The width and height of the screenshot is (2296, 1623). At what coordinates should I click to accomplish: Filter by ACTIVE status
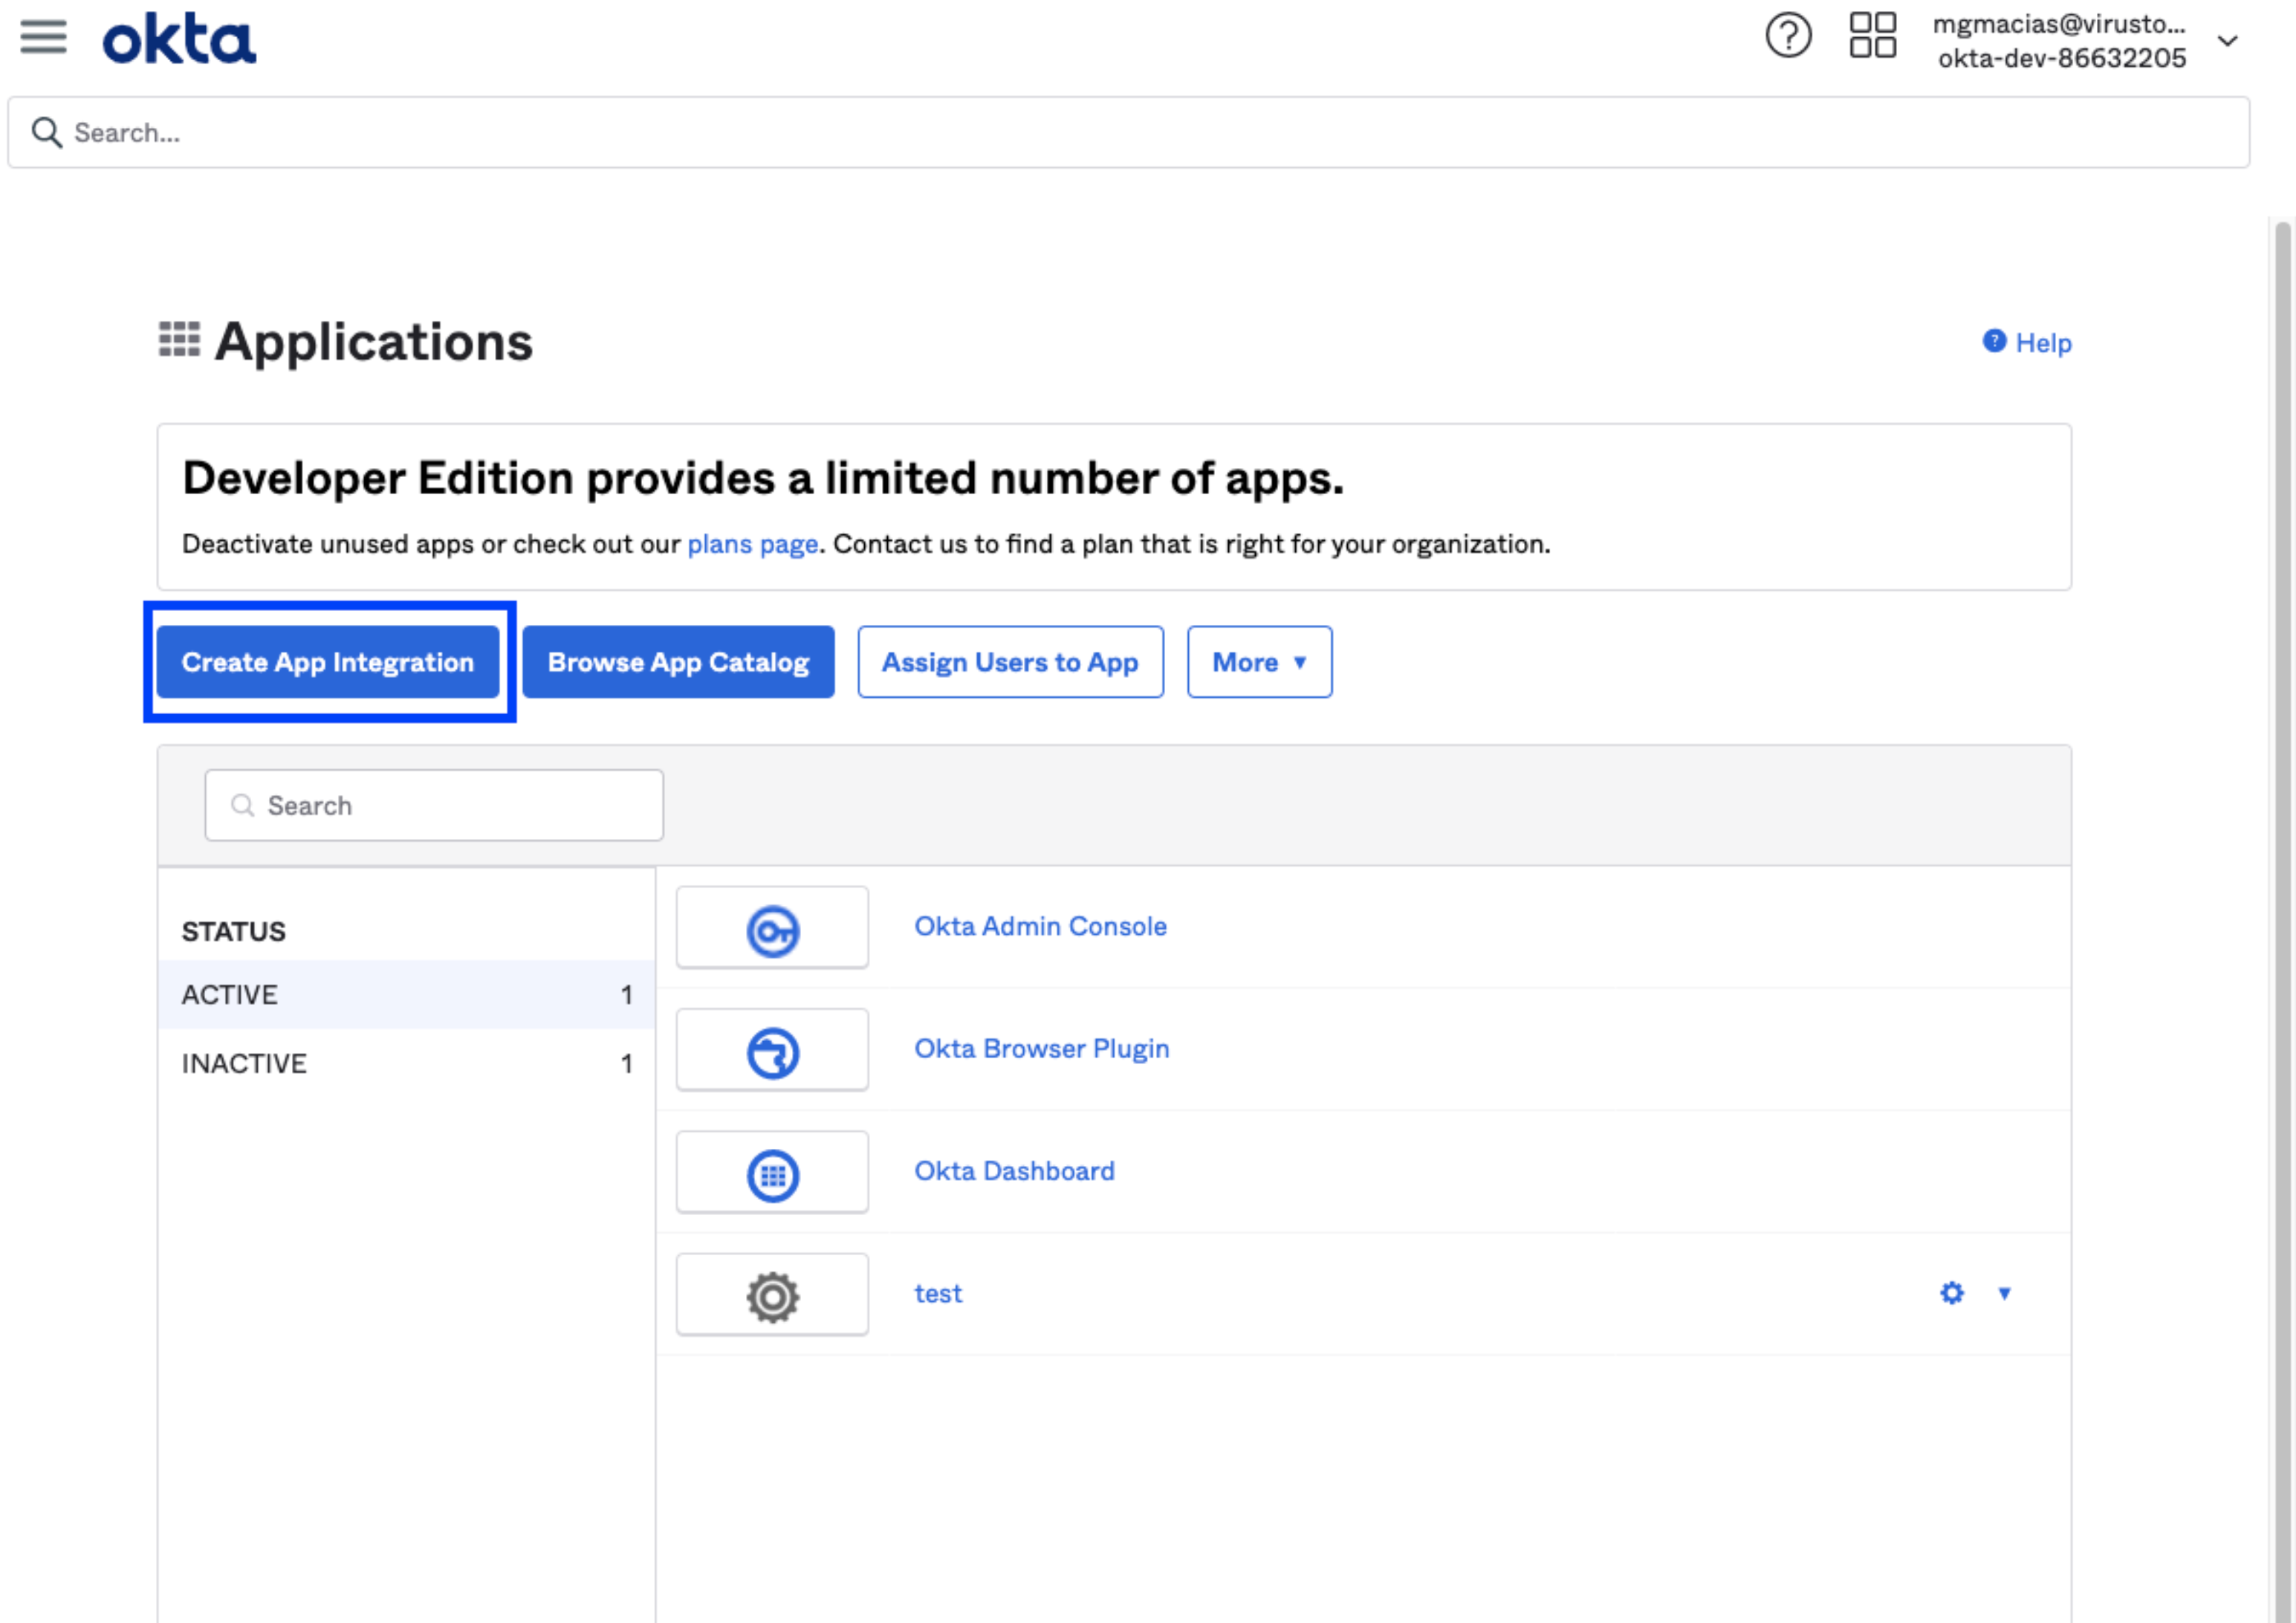(406, 995)
